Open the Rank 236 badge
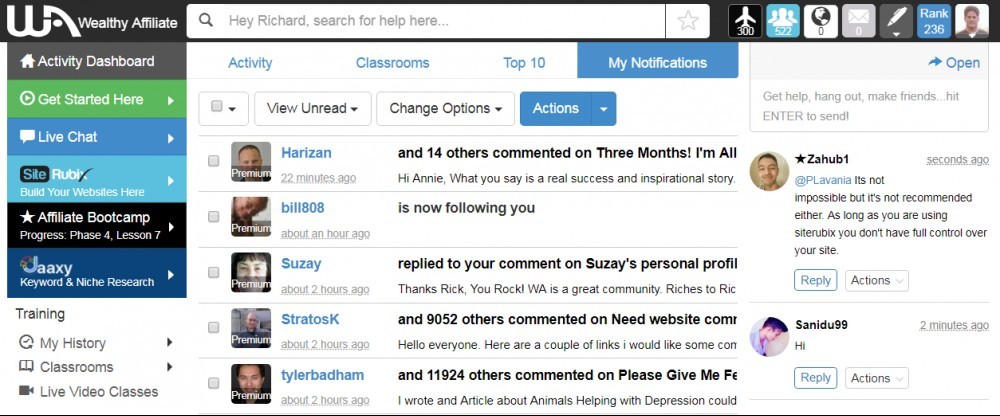Screen dimensions: 1000x416 [x=934, y=21]
